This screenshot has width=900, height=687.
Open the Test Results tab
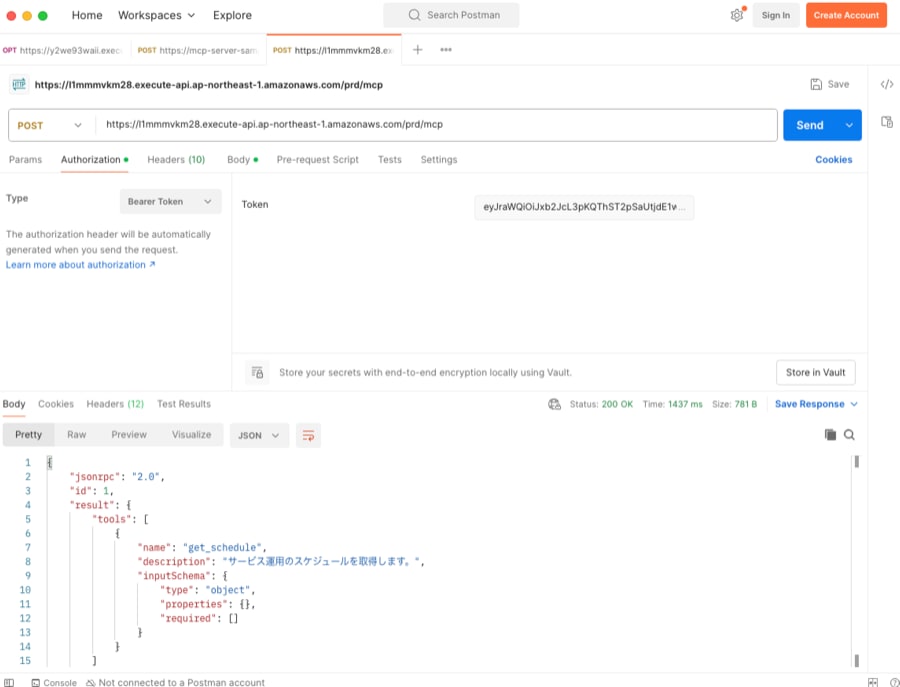184,404
